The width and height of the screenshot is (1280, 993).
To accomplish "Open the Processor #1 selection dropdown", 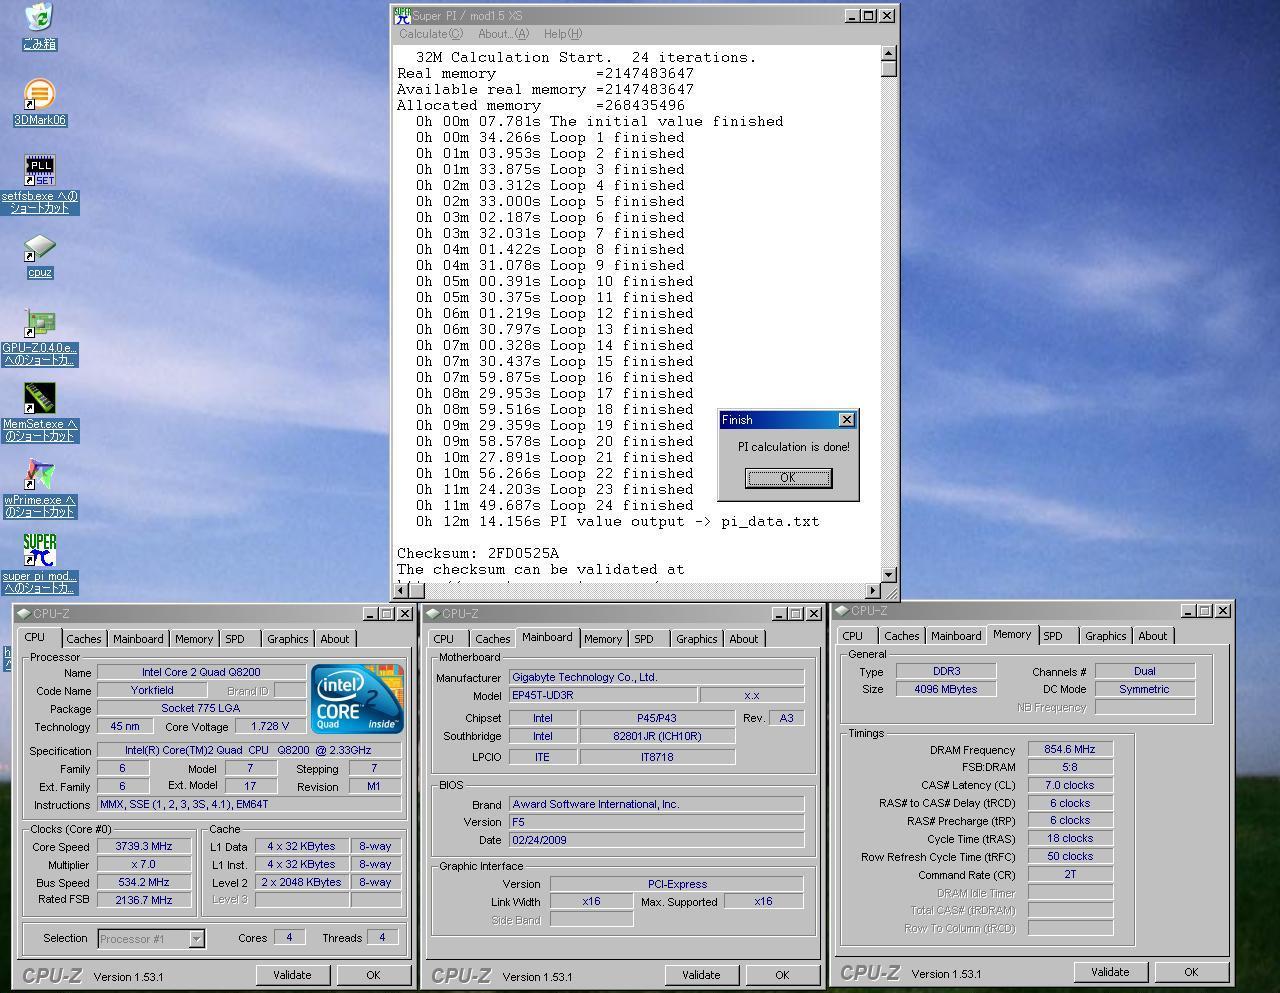I will tap(196, 938).
